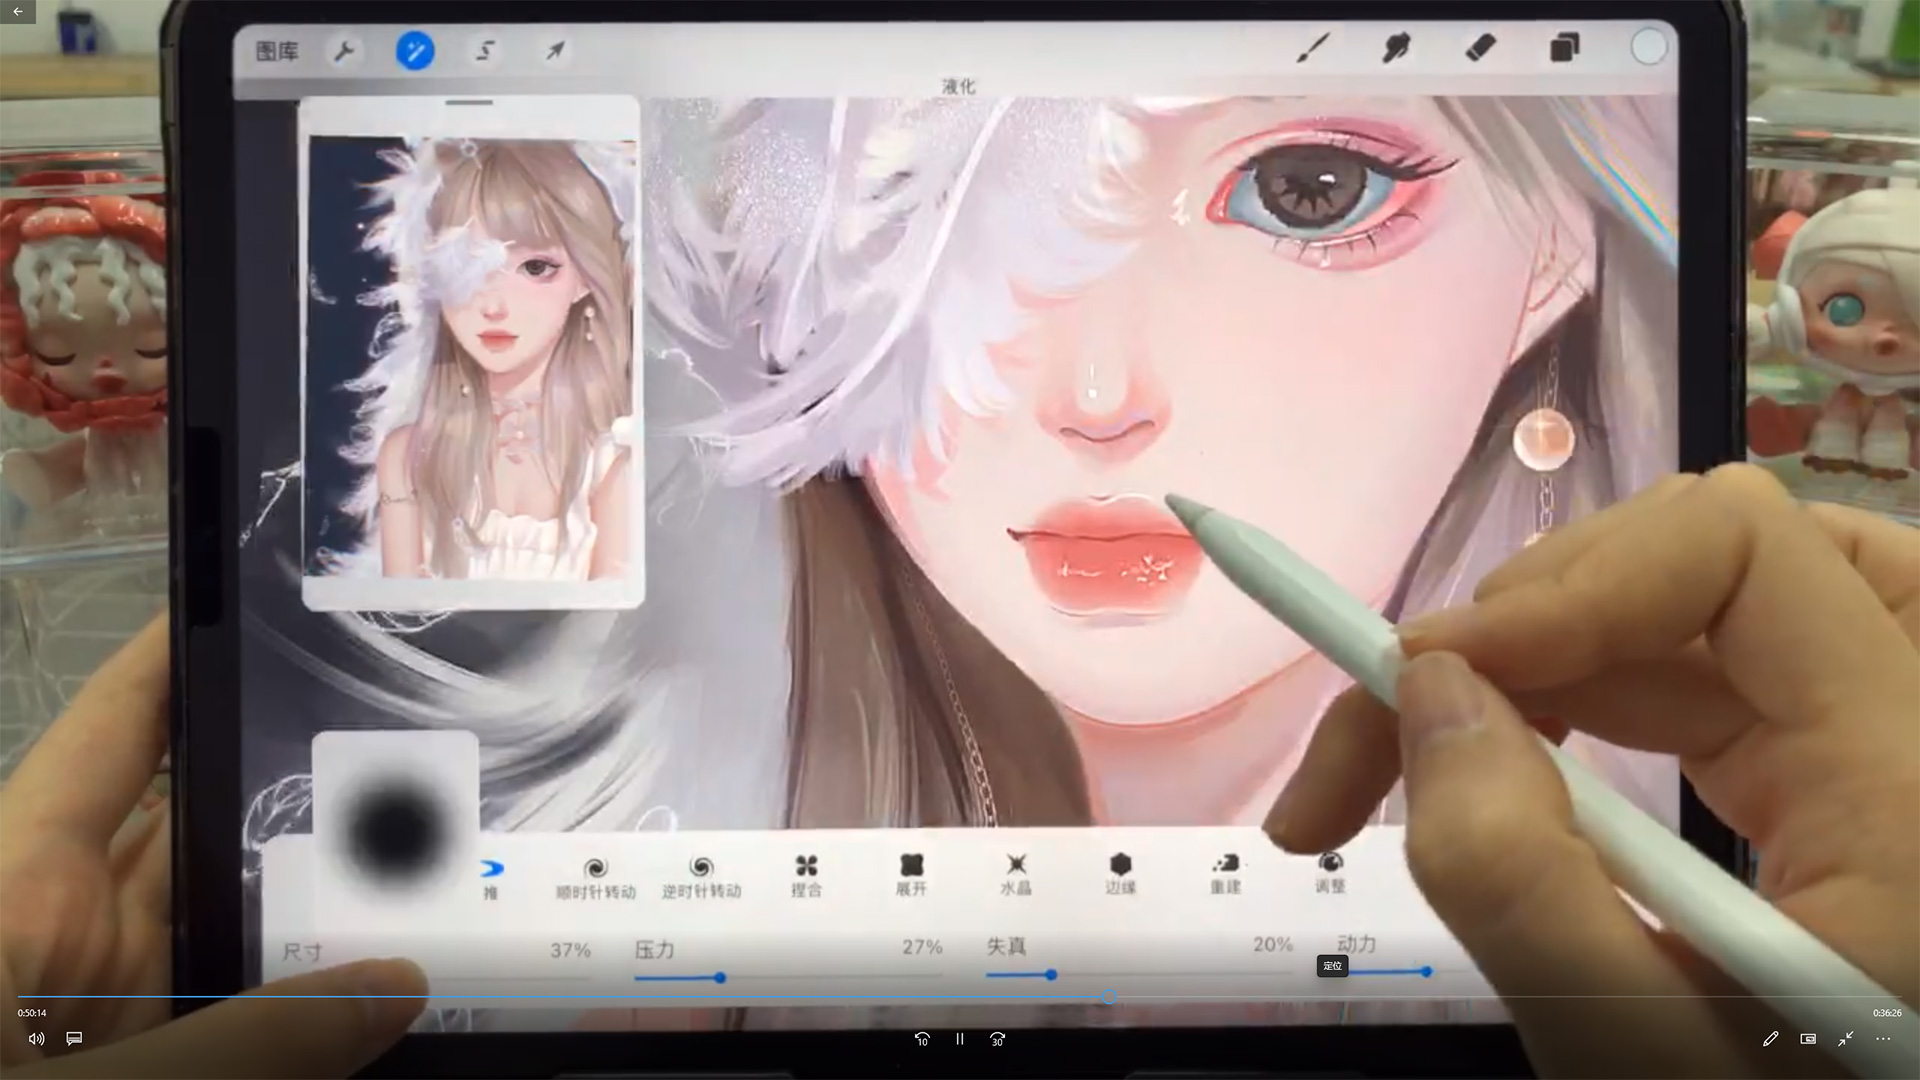Choose the 重建 reconstruct liquify mode
1920x1080 pixels.
point(1226,873)
